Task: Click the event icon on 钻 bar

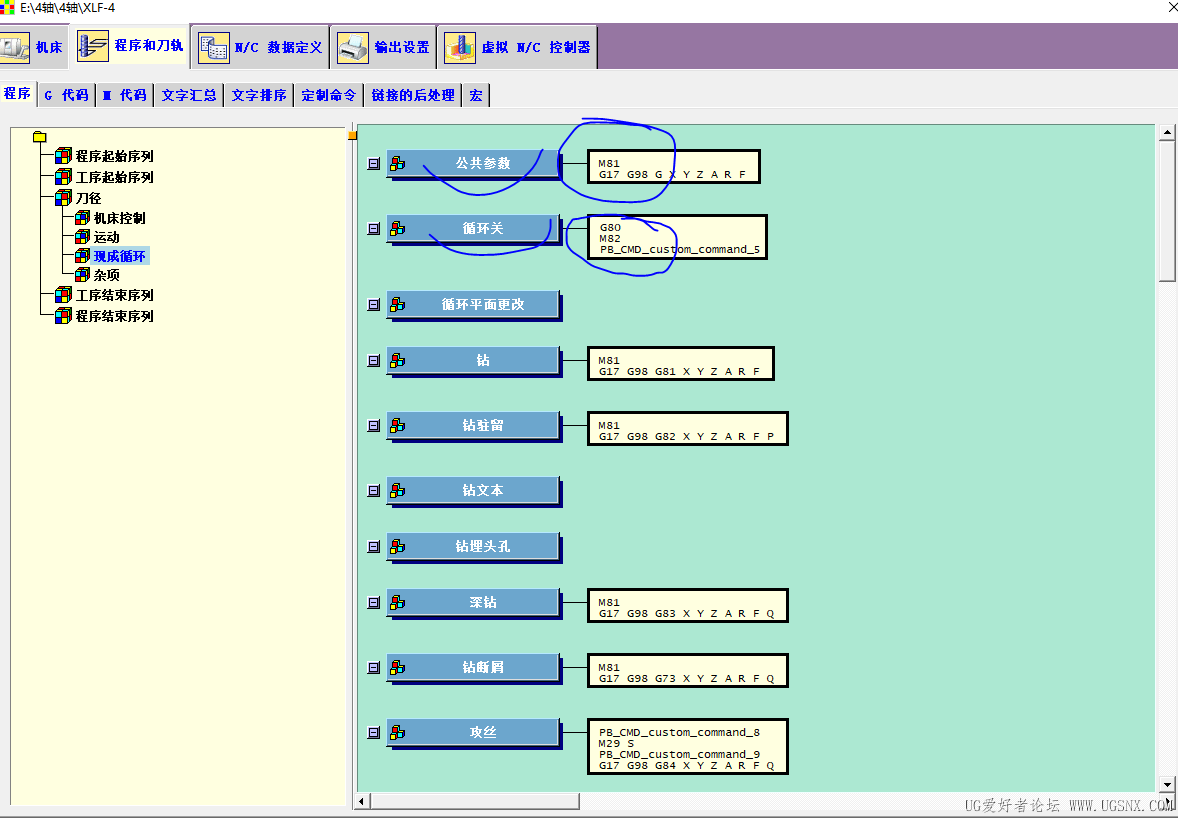Action: point(397,361)
